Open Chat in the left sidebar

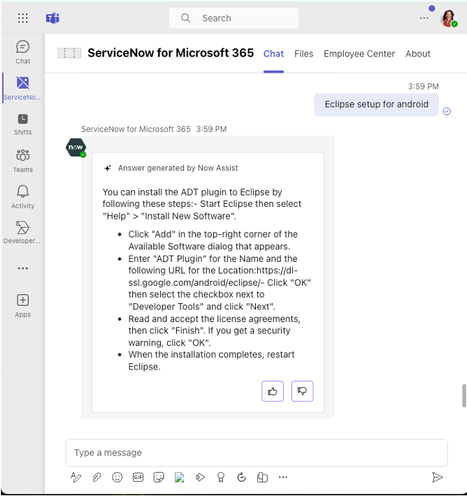coord(23,52)
